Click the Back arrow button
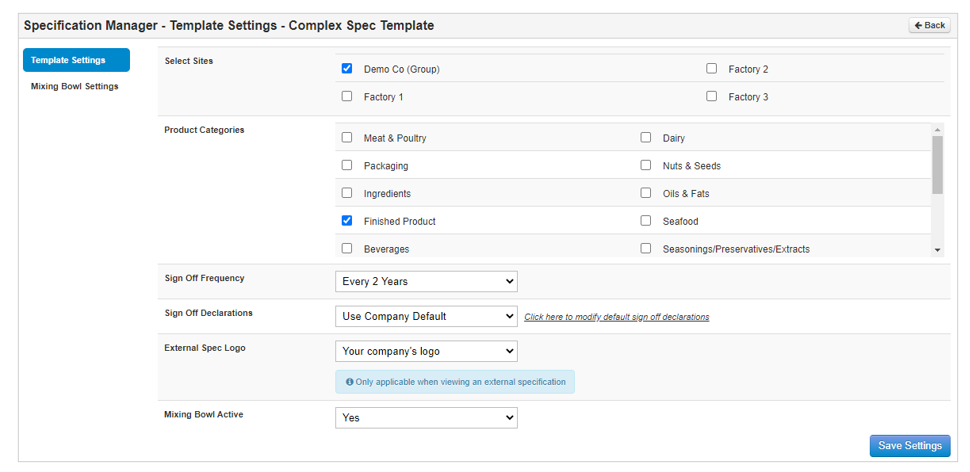Image resolution: width=970 pixels, height=472 pixels. tap(929, 25)
